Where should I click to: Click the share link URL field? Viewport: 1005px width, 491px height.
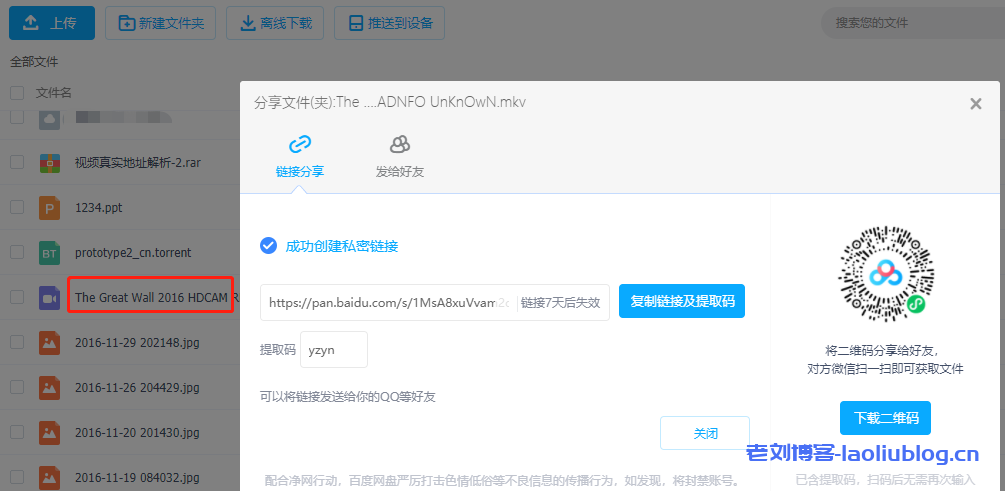click(x=388, y=303)
